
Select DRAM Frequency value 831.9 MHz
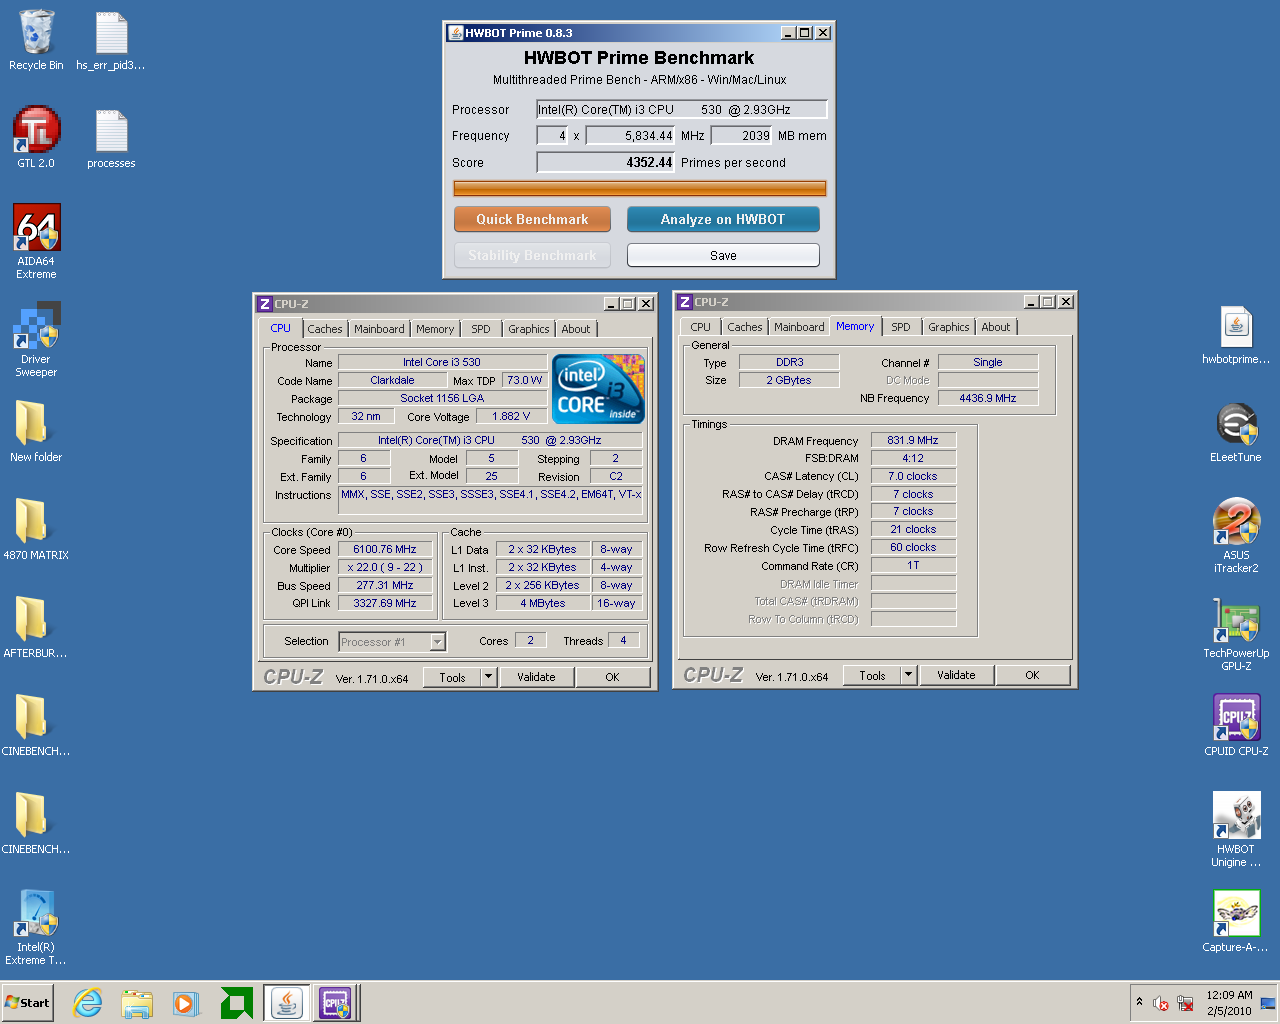(913, 440)
